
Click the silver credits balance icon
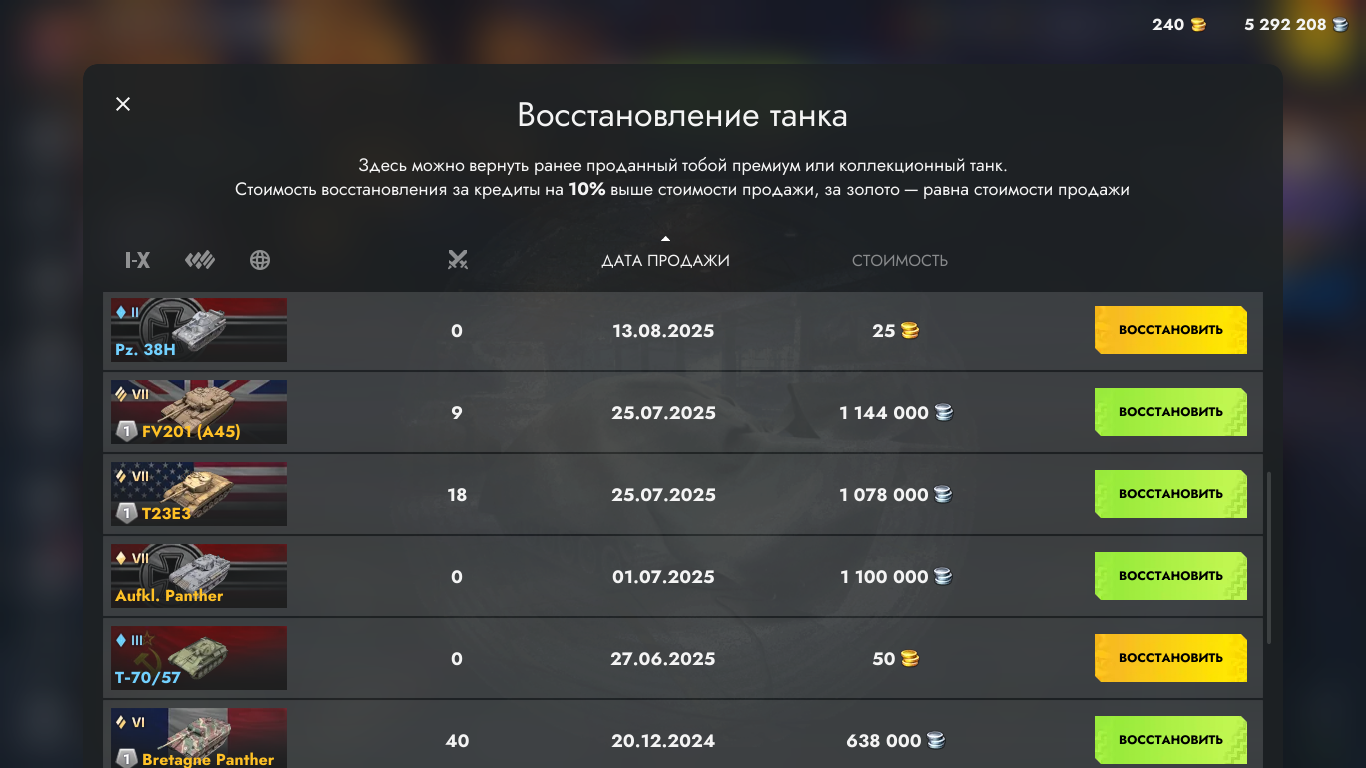(x=1340, y=25)
